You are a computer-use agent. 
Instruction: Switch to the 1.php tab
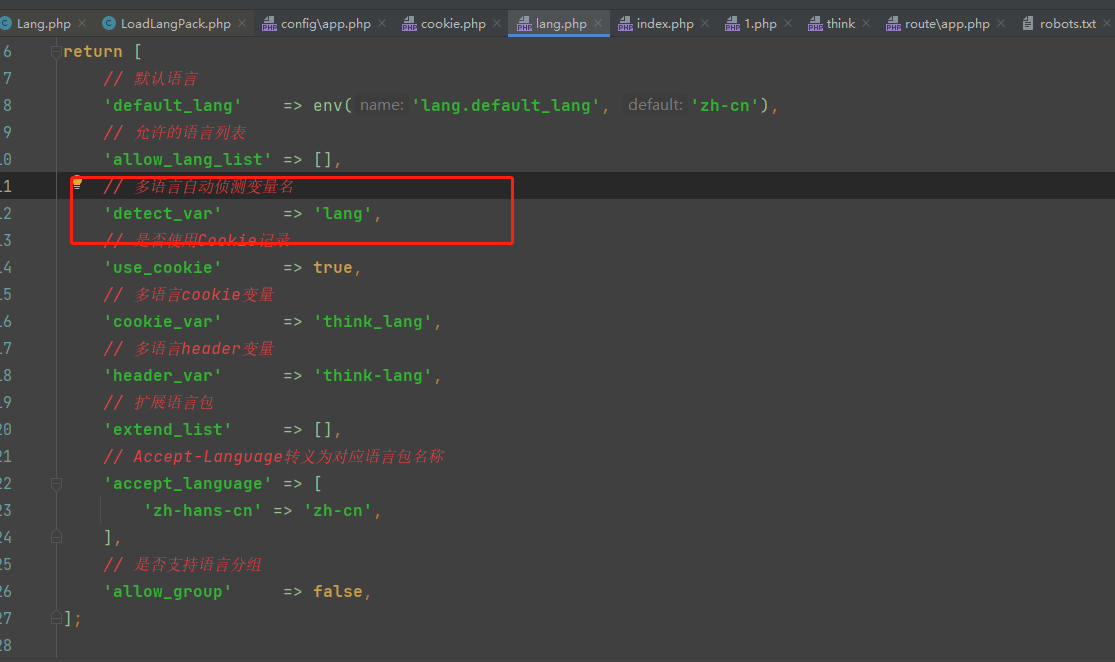(x=760, y=24)
